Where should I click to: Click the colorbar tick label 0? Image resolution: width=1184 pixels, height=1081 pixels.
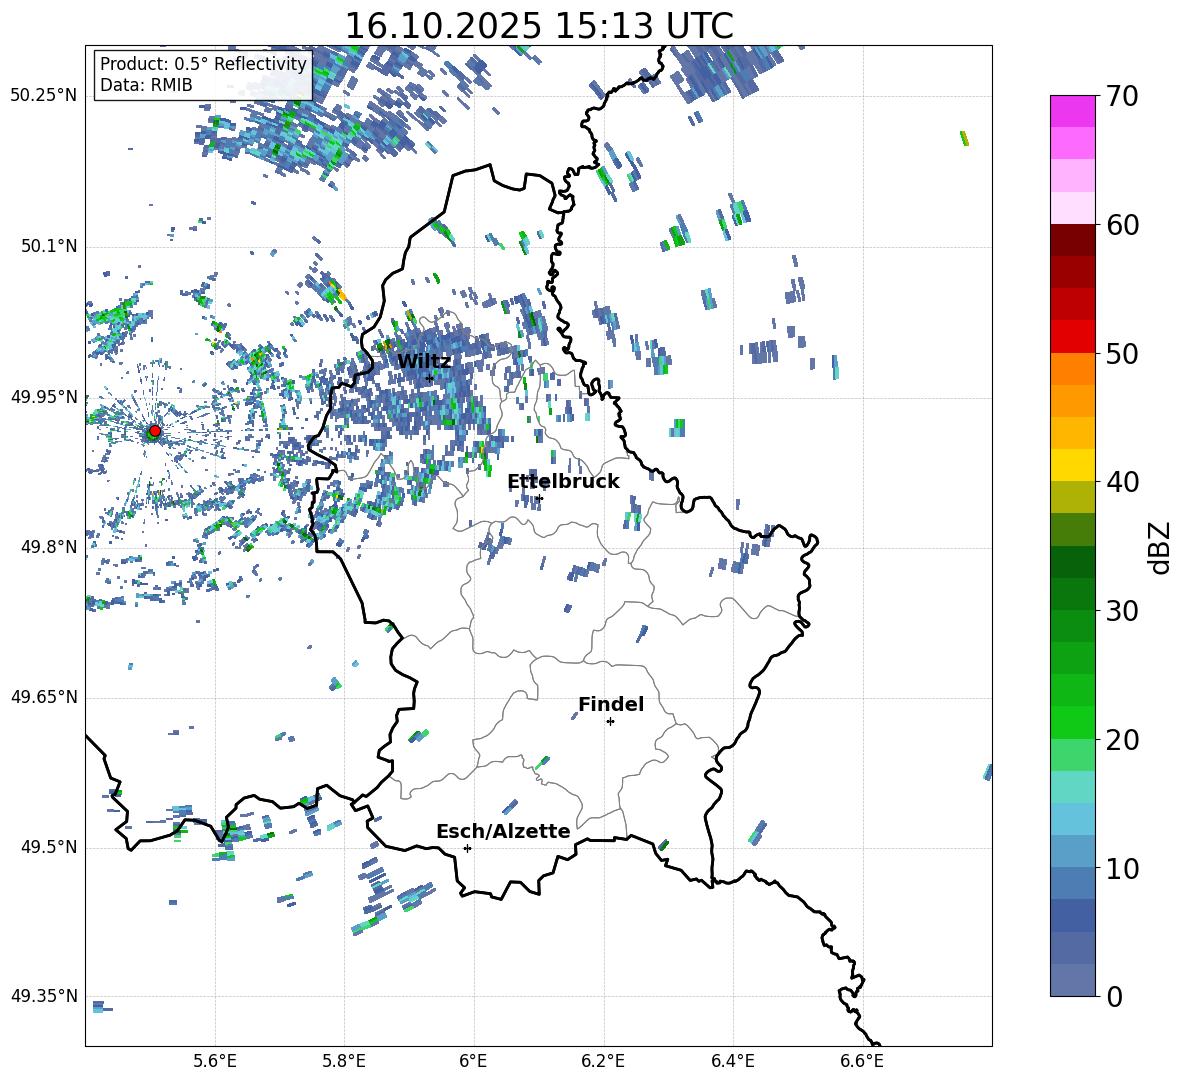coord(1114,997)
